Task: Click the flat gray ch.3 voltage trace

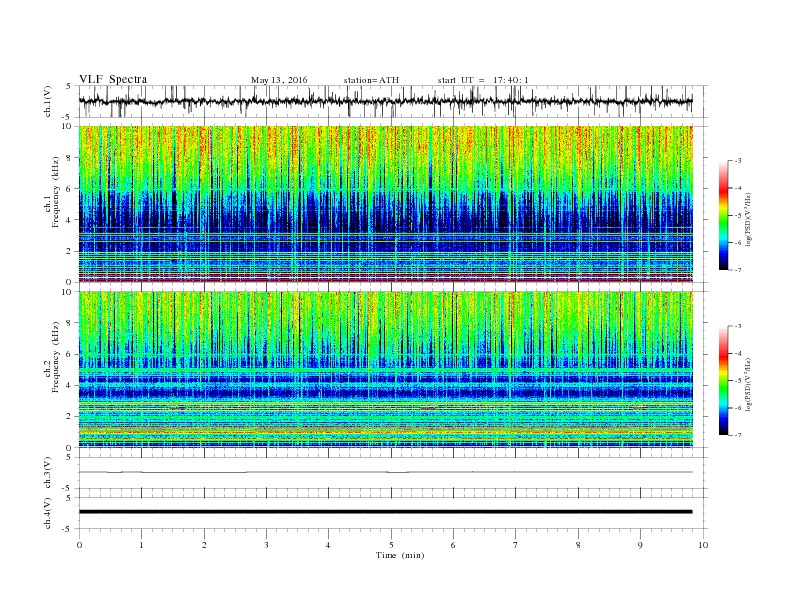Action: [385, 472]
